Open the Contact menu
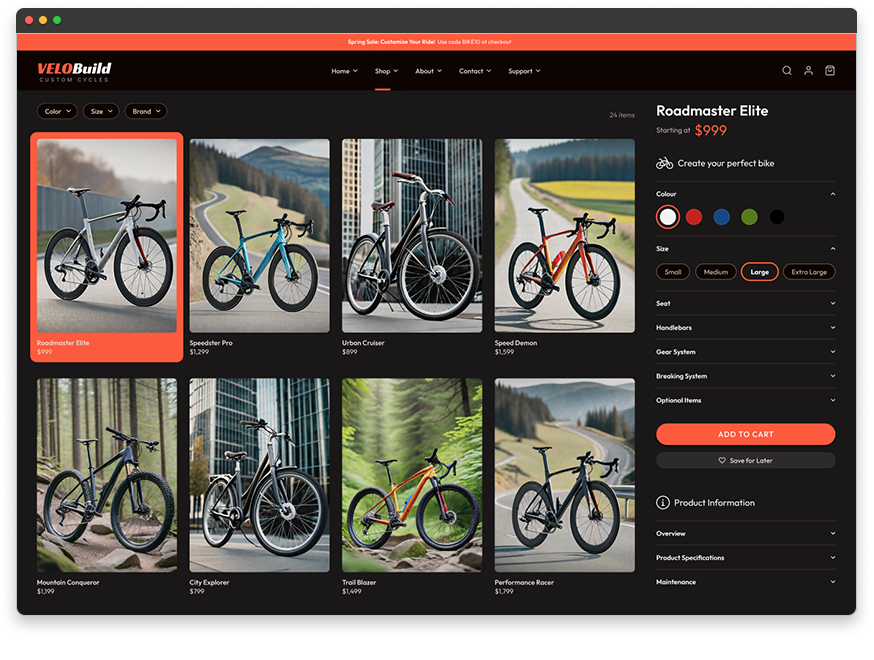Screen dimensions: 874x660 (475, 71)
